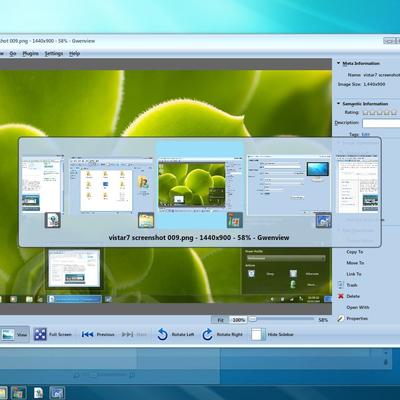Toggle the Fit zoom button

tap(220, 320)
